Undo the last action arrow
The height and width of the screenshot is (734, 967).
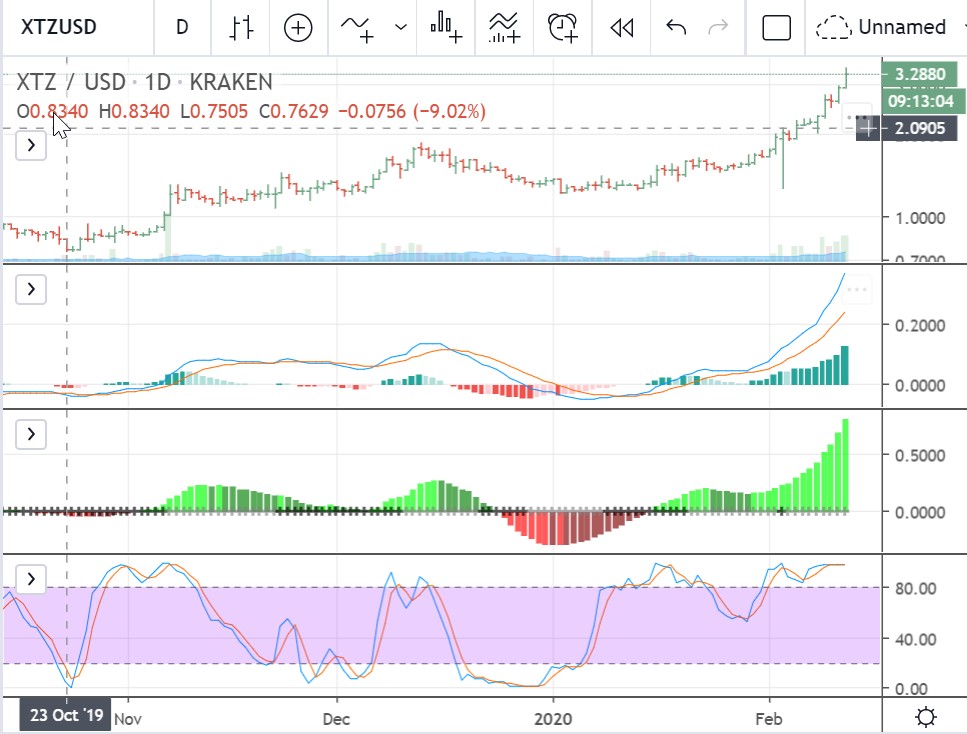click(x=677, y=27)
